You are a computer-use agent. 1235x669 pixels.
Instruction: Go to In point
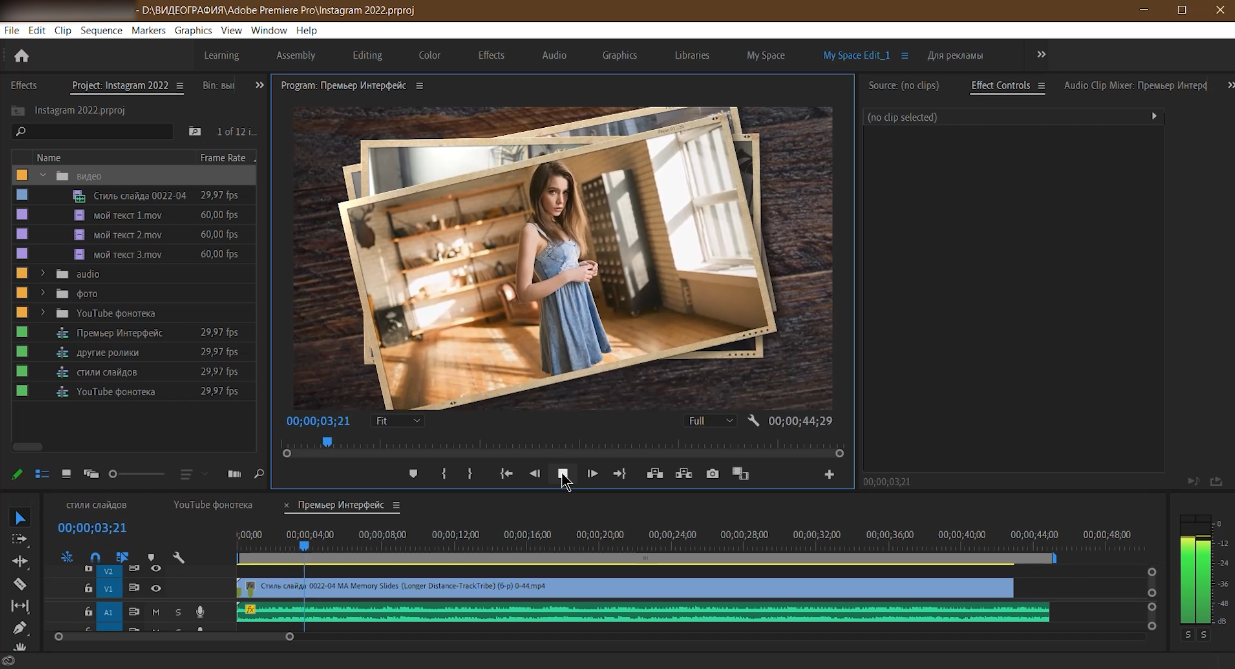coord(506,474)
